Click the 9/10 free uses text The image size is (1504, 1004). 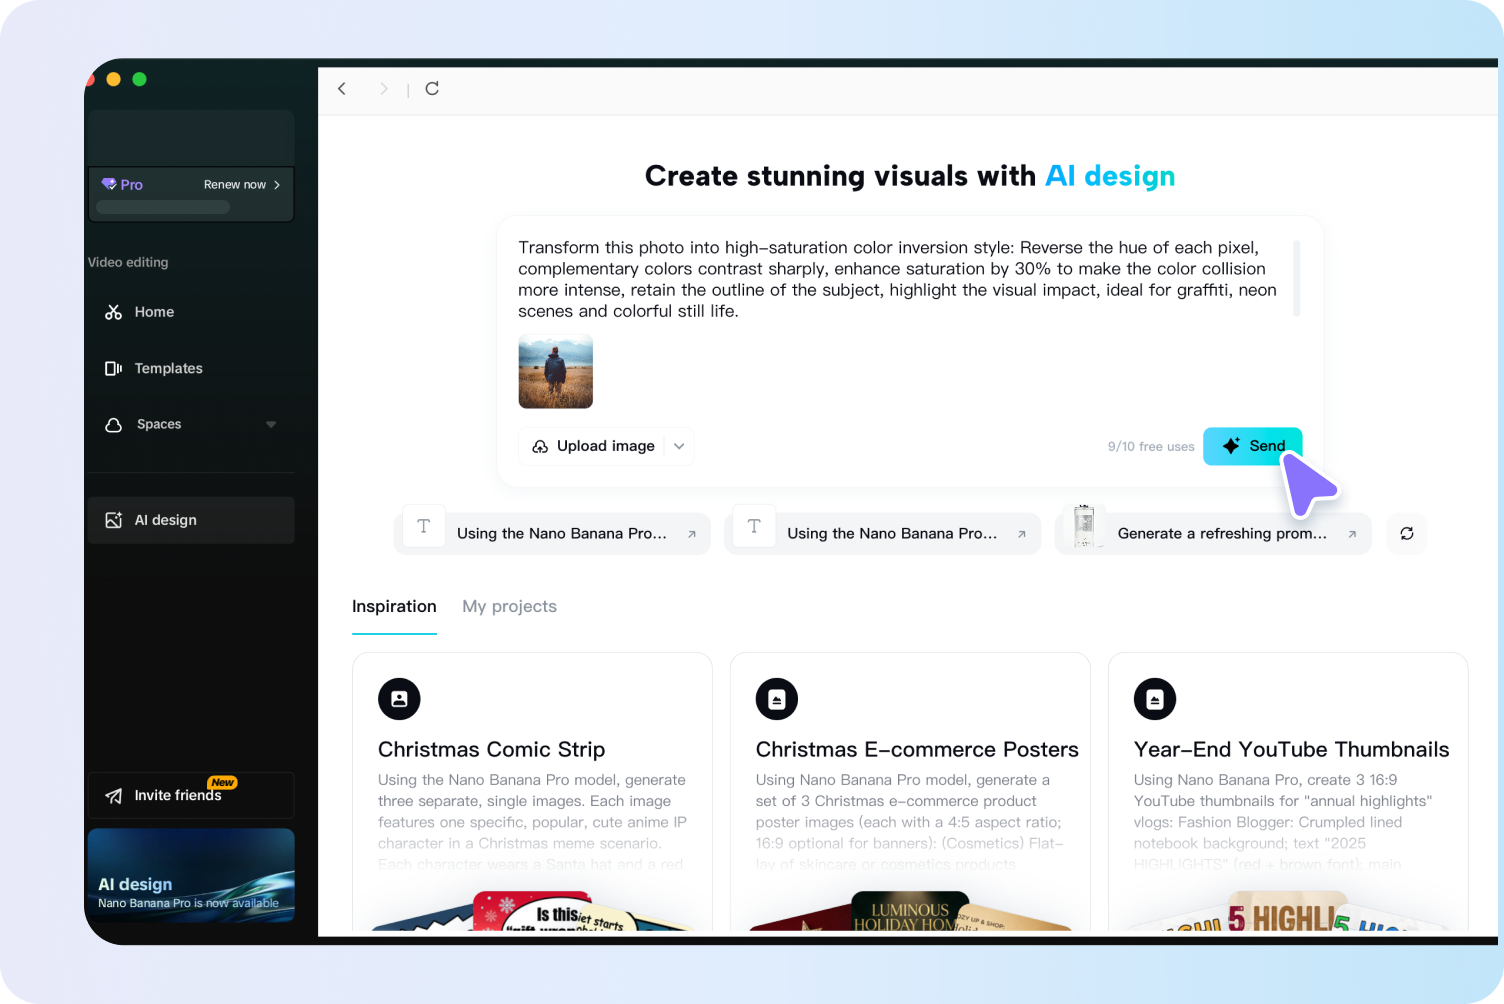1151,447
